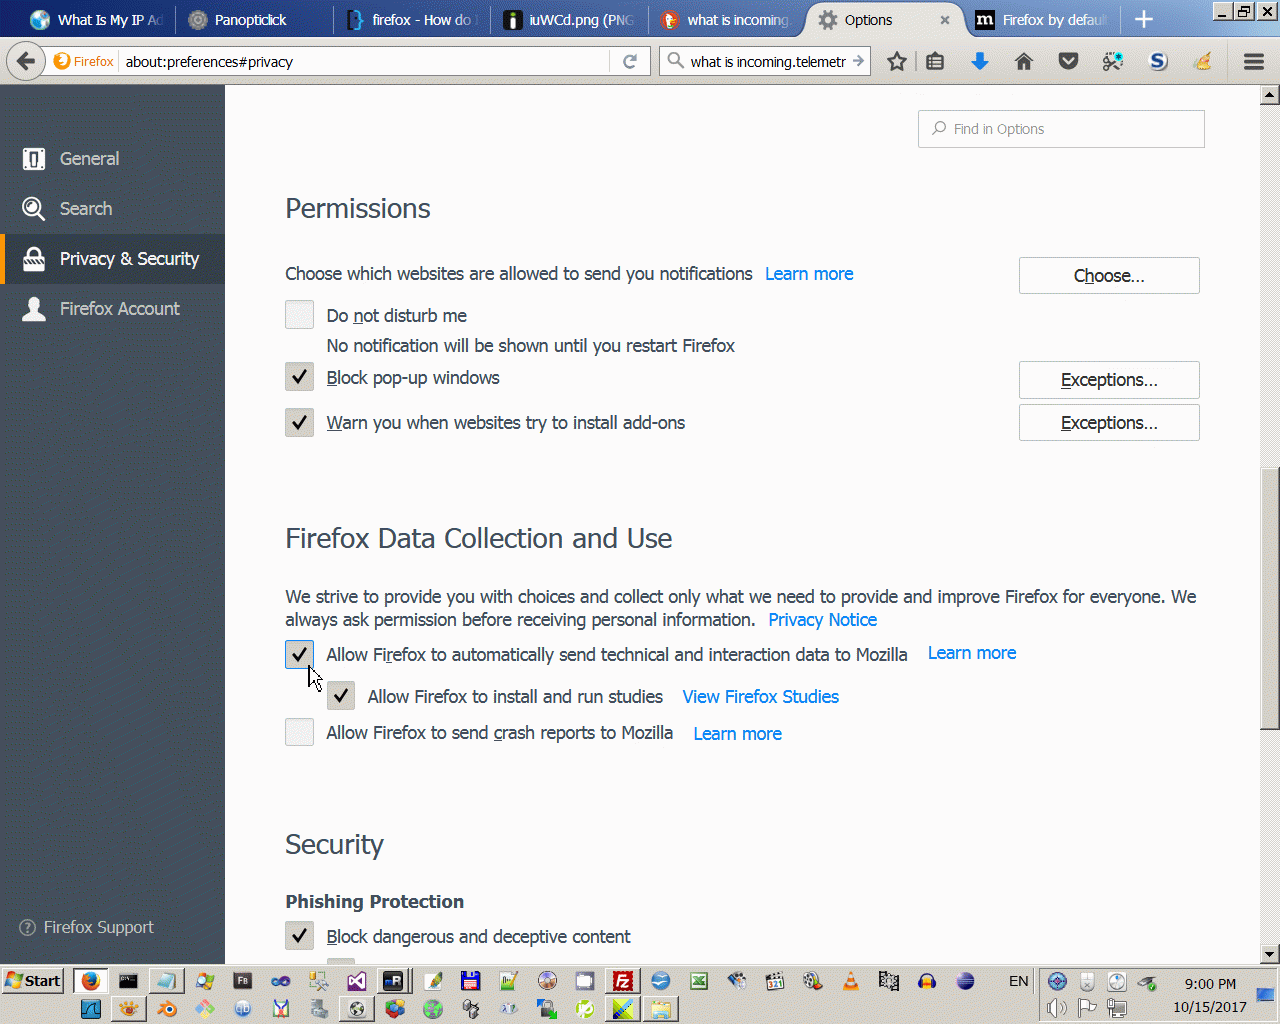Open Excel icon in the taskbar
The height and width of the screenshot is (1024, 1280).
coord(699,981)
